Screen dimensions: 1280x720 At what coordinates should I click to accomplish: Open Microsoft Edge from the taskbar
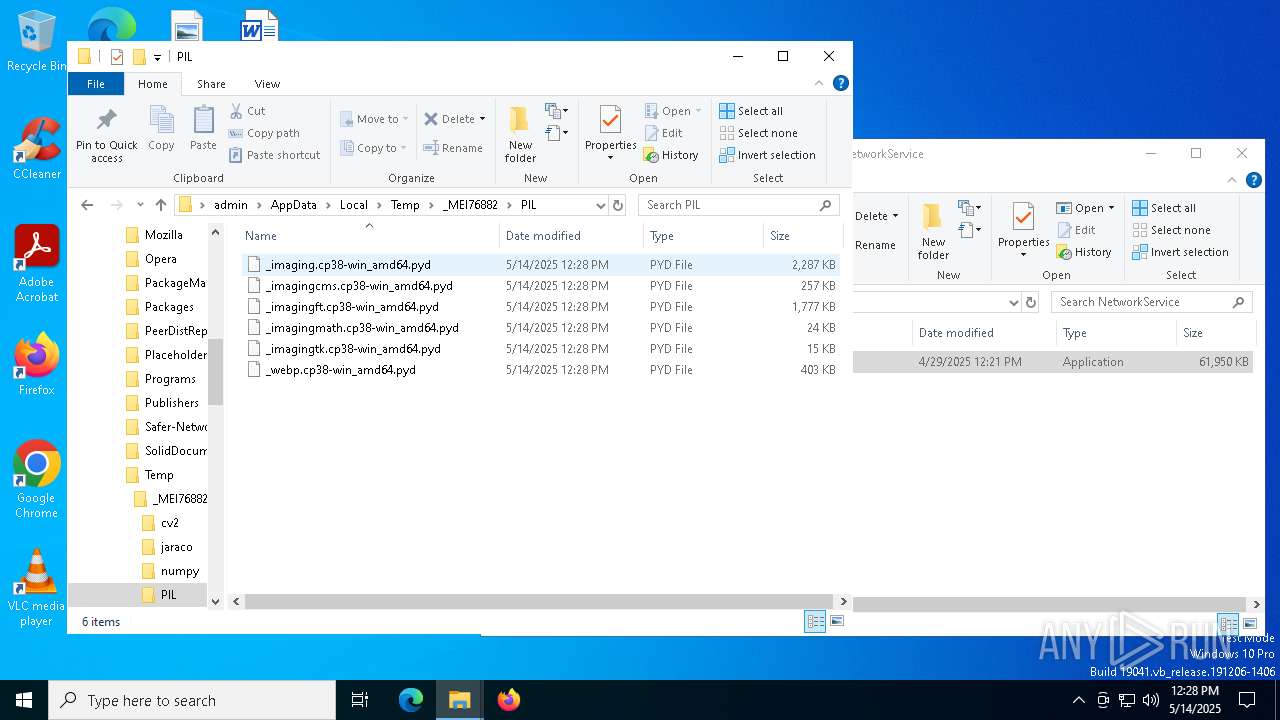click(x=411, y=700)
